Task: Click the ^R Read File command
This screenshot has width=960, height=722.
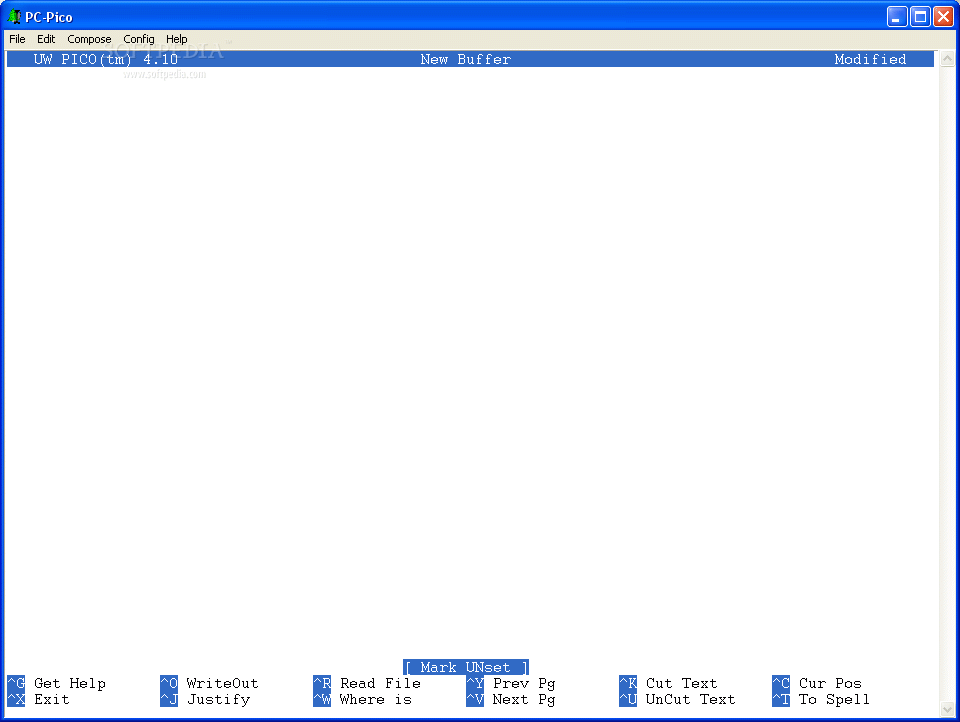Action: (x=367, y=683)
